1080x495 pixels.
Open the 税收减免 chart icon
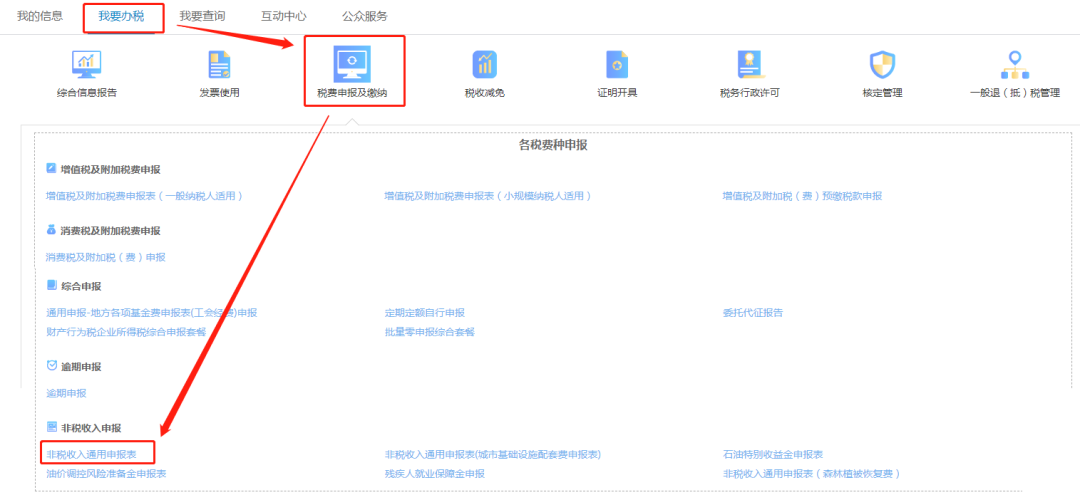[485, 65]
